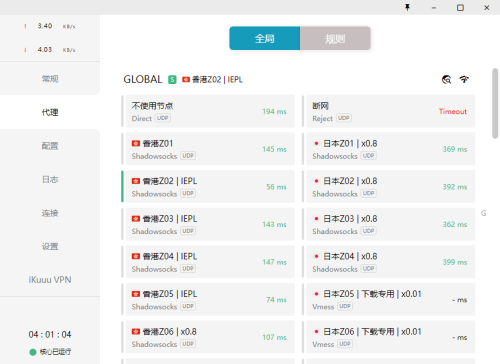500x364 pixels.
Task: Click the vertical scrollbar thumb
Action: pos(495,103)
